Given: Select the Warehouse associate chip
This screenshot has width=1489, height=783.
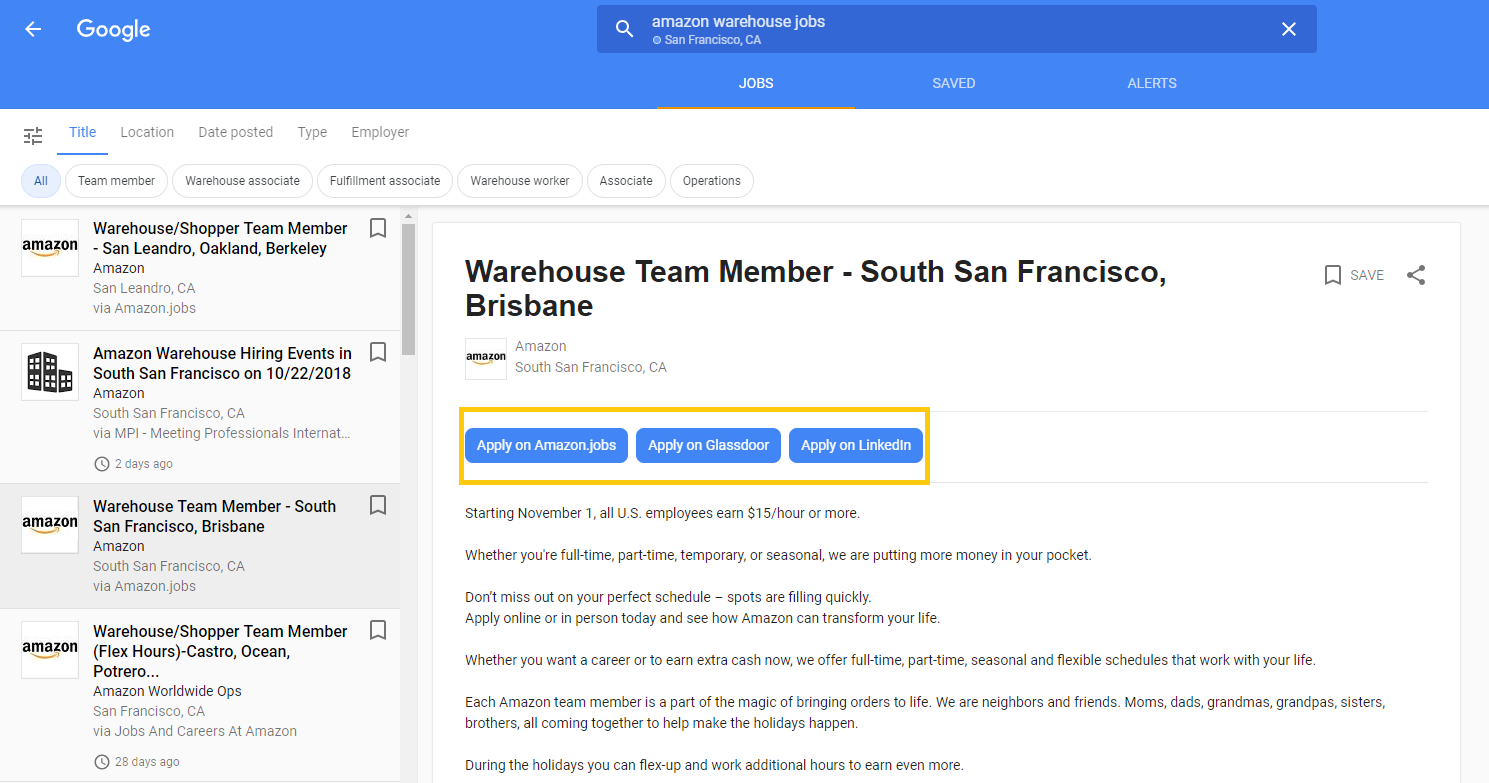Looking at the screenshot, I should (242, 181).
